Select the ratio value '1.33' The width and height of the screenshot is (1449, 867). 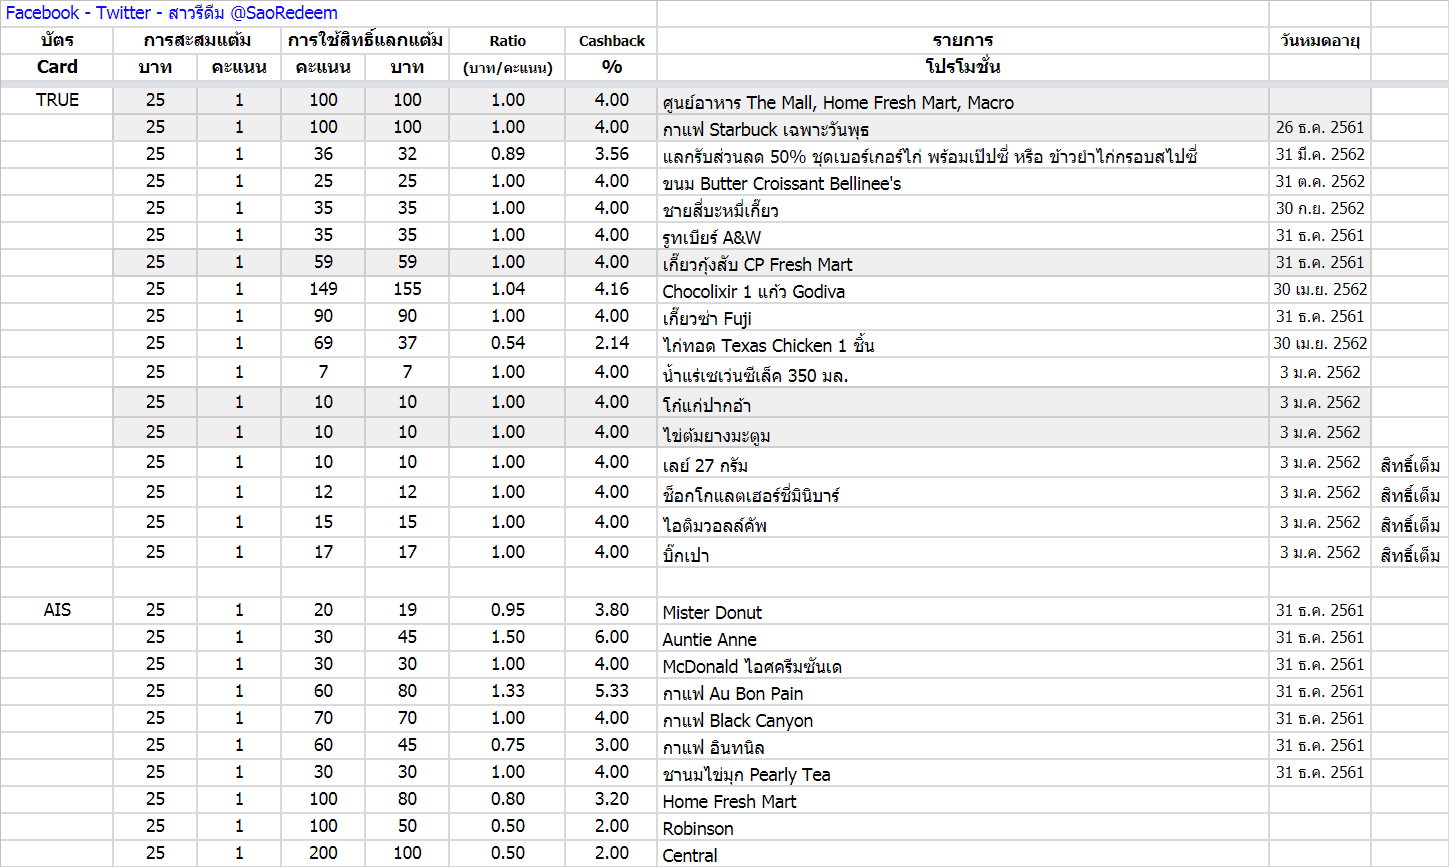508,691
